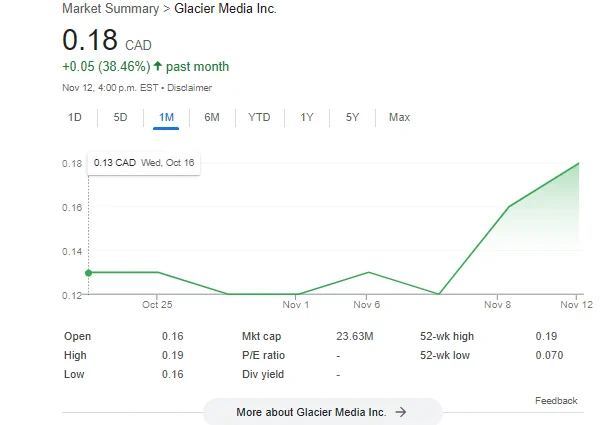Click the Nov 6 axis label

(367, 305)
